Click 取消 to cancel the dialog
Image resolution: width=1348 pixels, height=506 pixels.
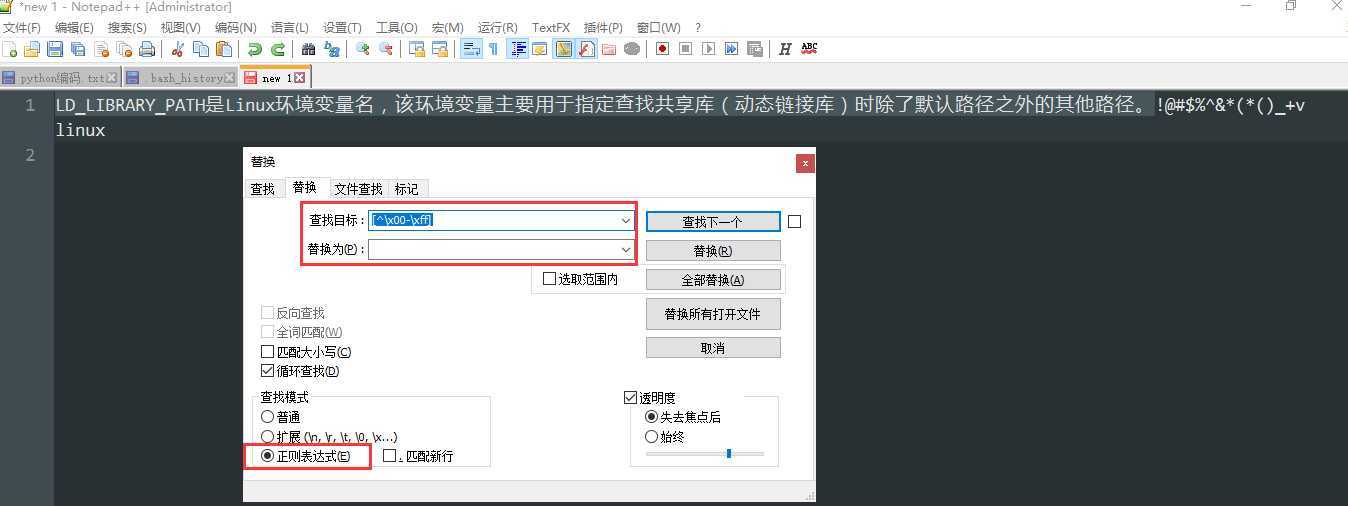point(713,348)
